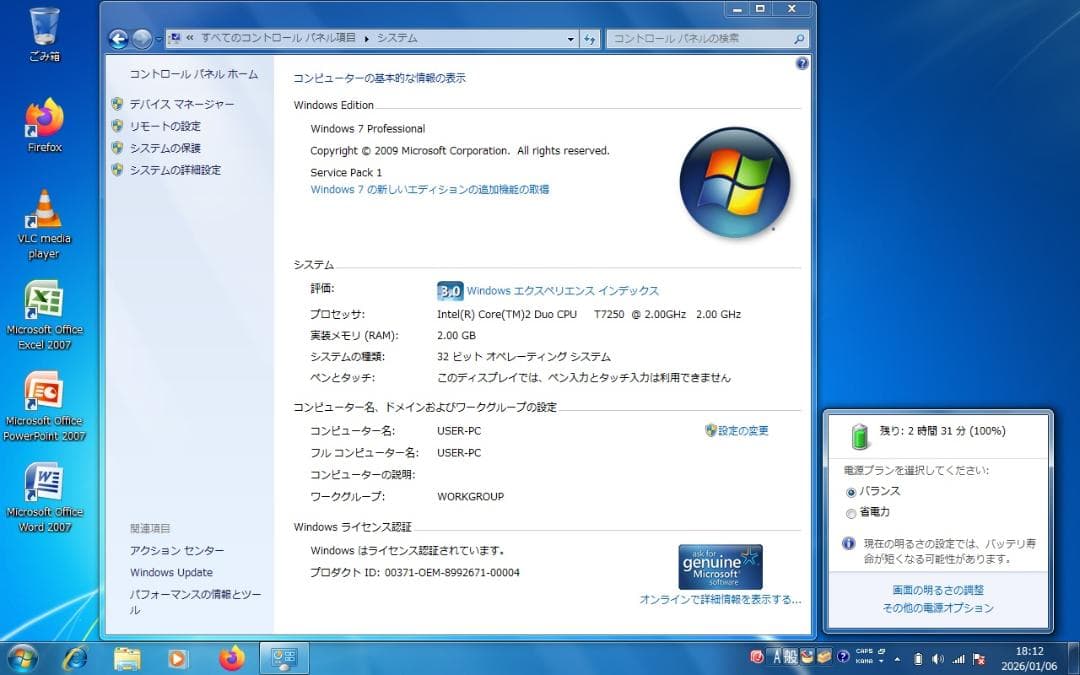Image resolution: width=1080 pixels, height=675 pixels.
Task: Select the Firefox desktop shortcut
Action: pyautogui.click(x=45, y=125)
